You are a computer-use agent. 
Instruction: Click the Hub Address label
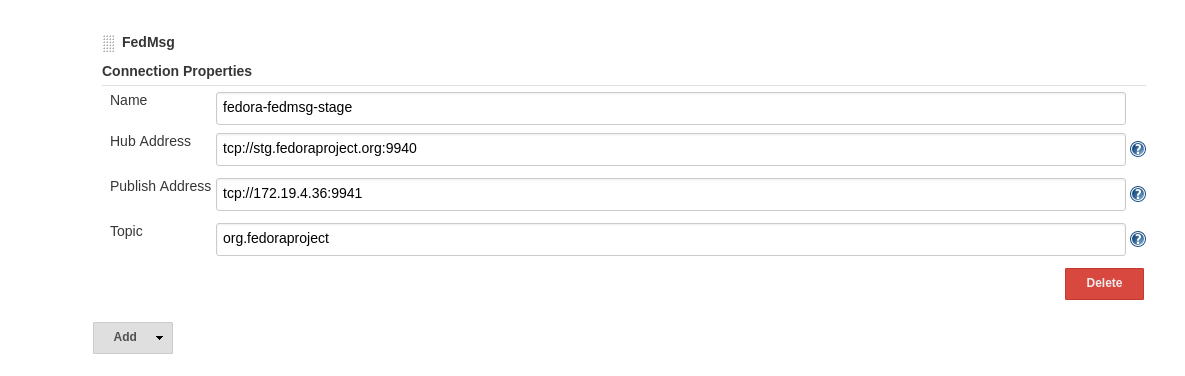[150, 141]
